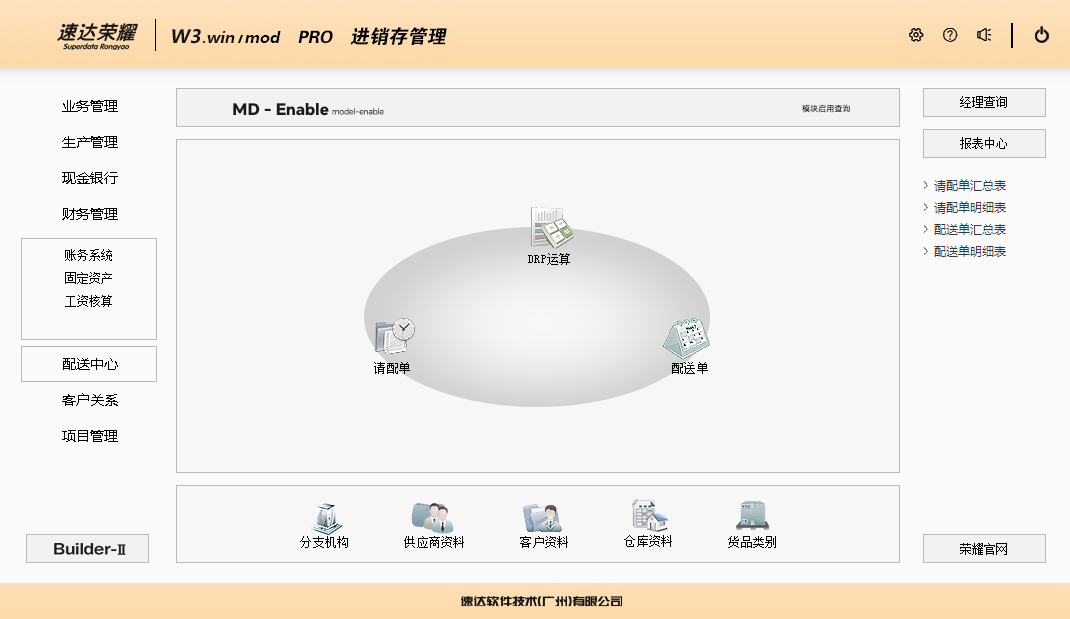Click the settings gear icon

pos(916,35)
